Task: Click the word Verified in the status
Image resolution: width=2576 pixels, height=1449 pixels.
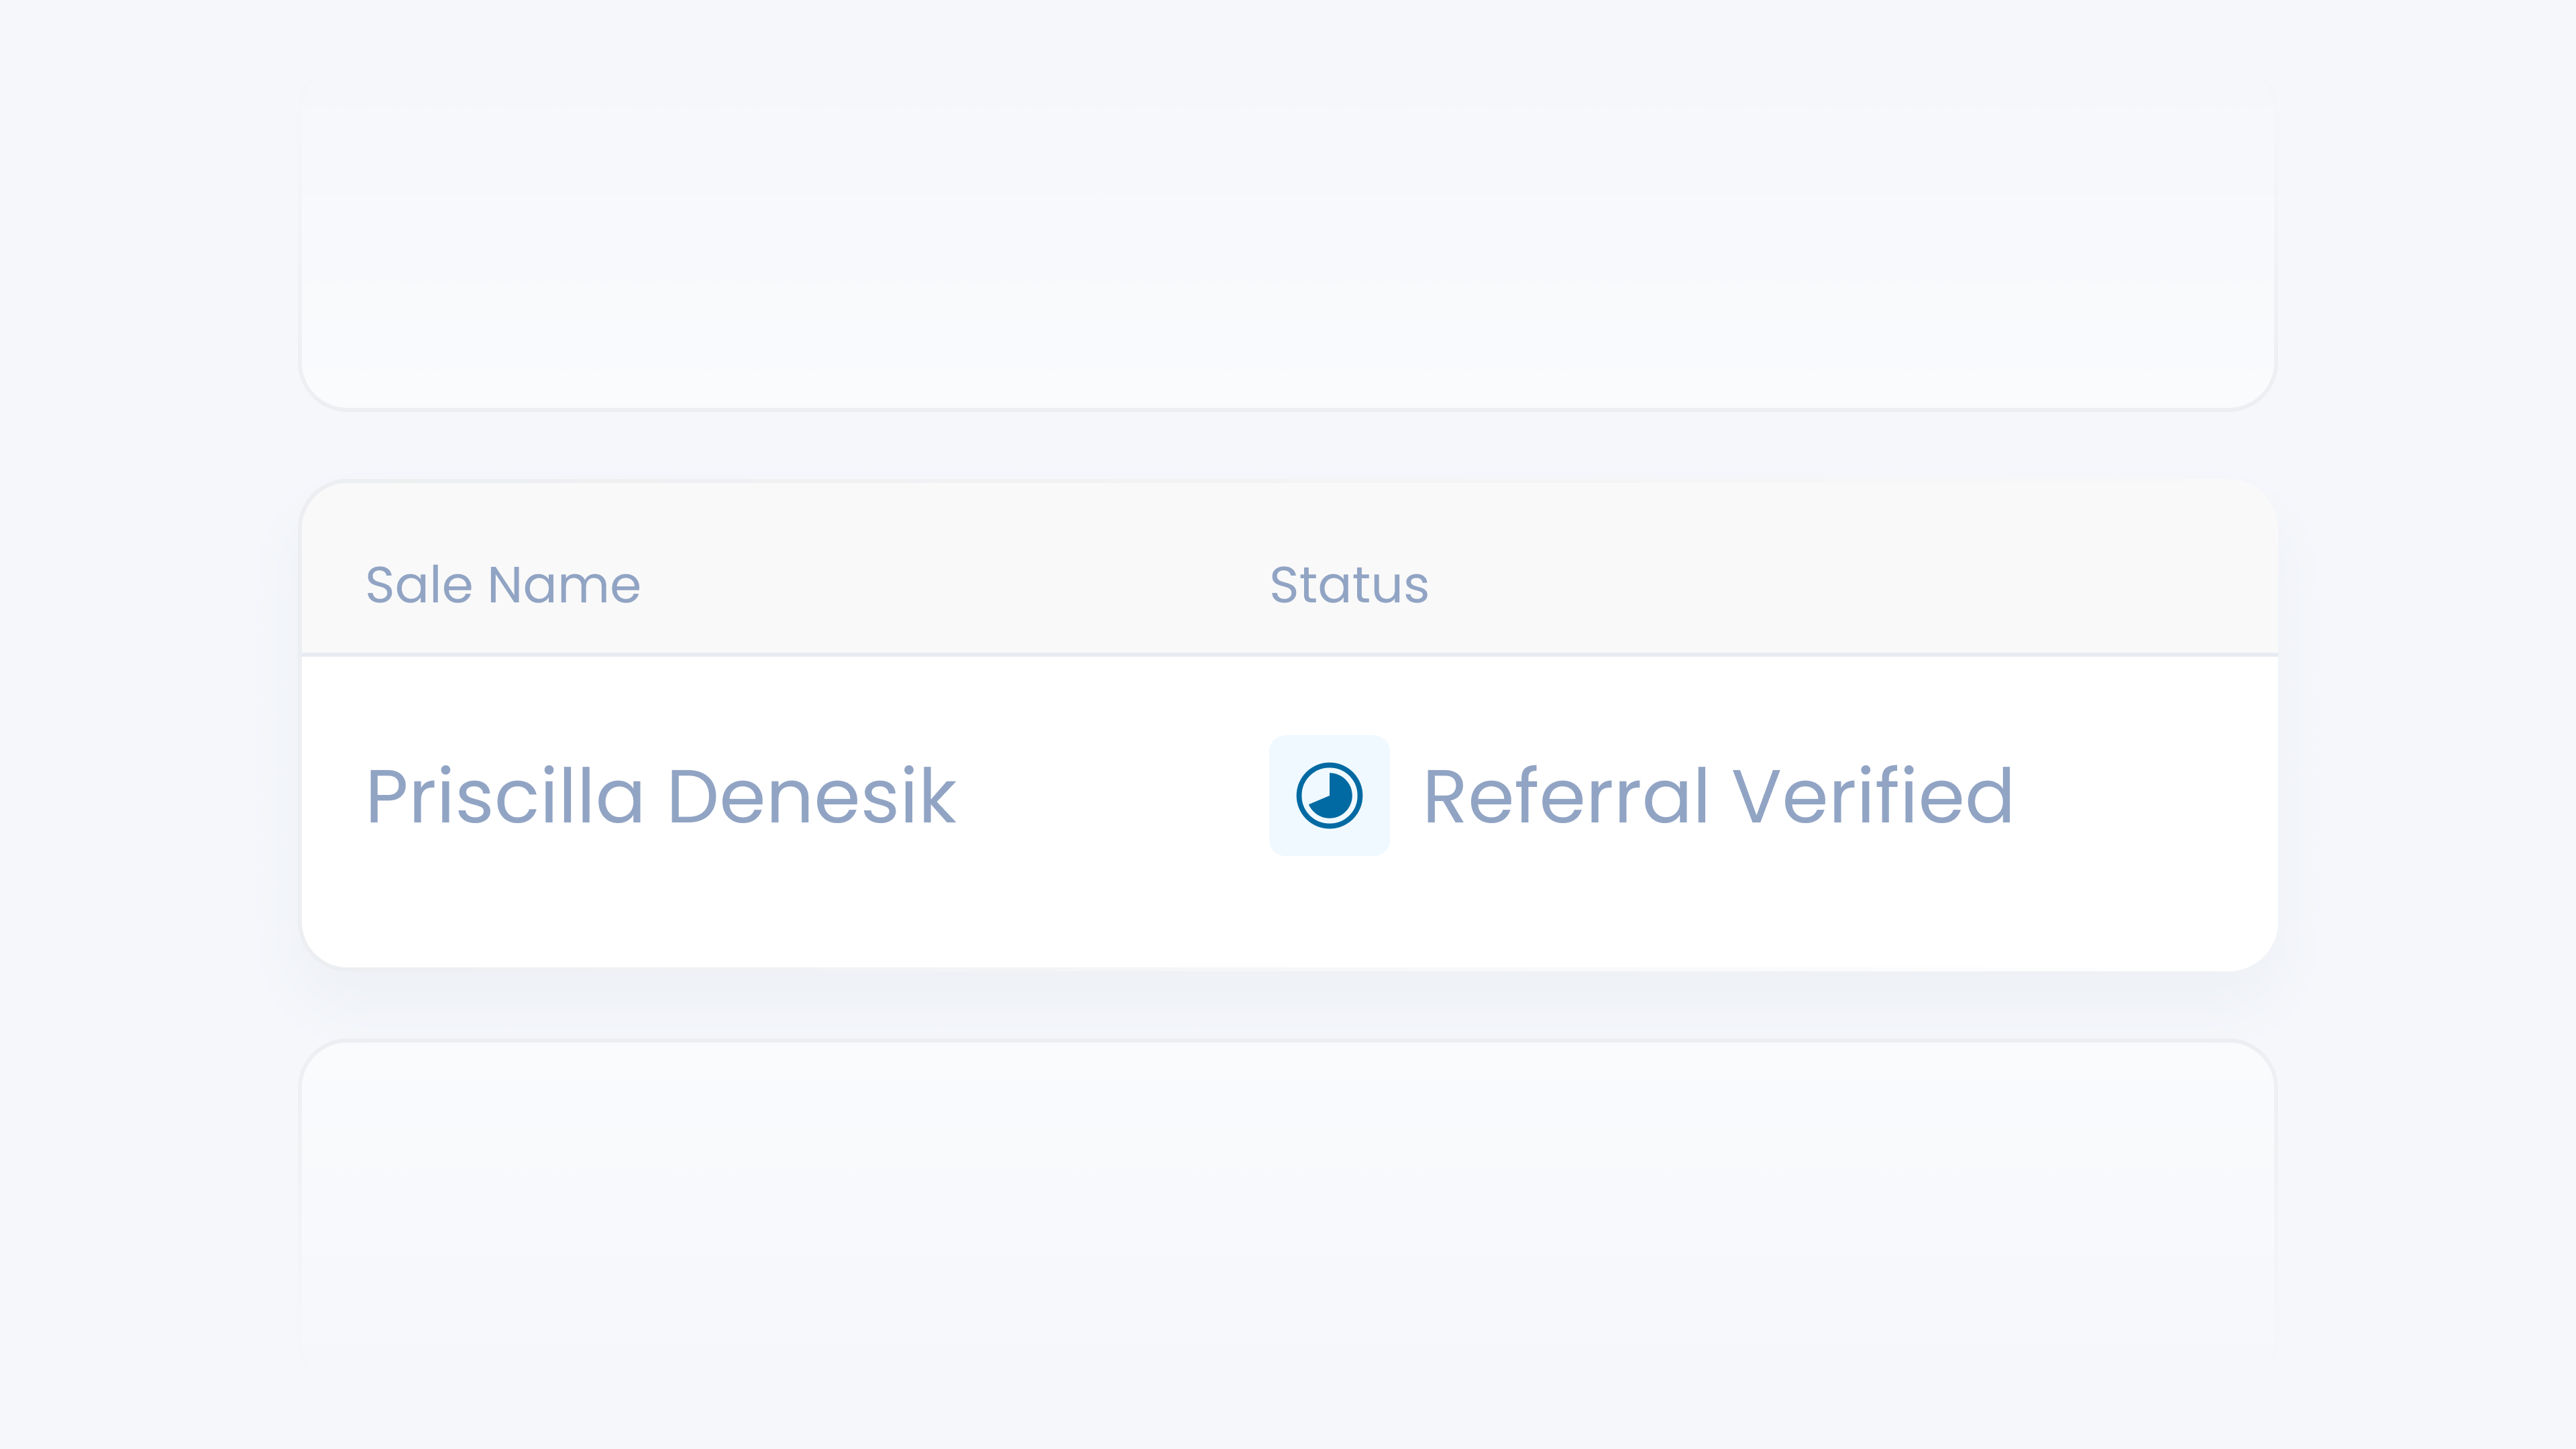Action: click(x=1872, y=796)
